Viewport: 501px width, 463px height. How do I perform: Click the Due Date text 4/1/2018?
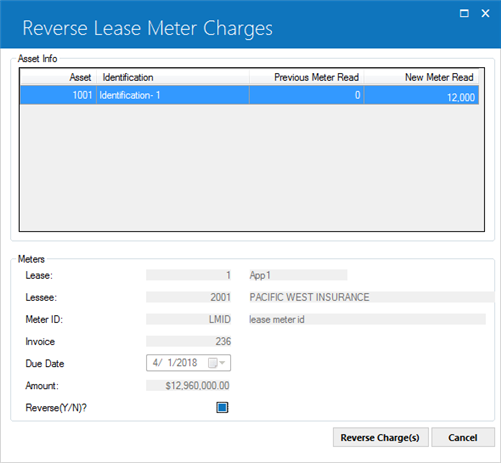click(x=175, y=363)
